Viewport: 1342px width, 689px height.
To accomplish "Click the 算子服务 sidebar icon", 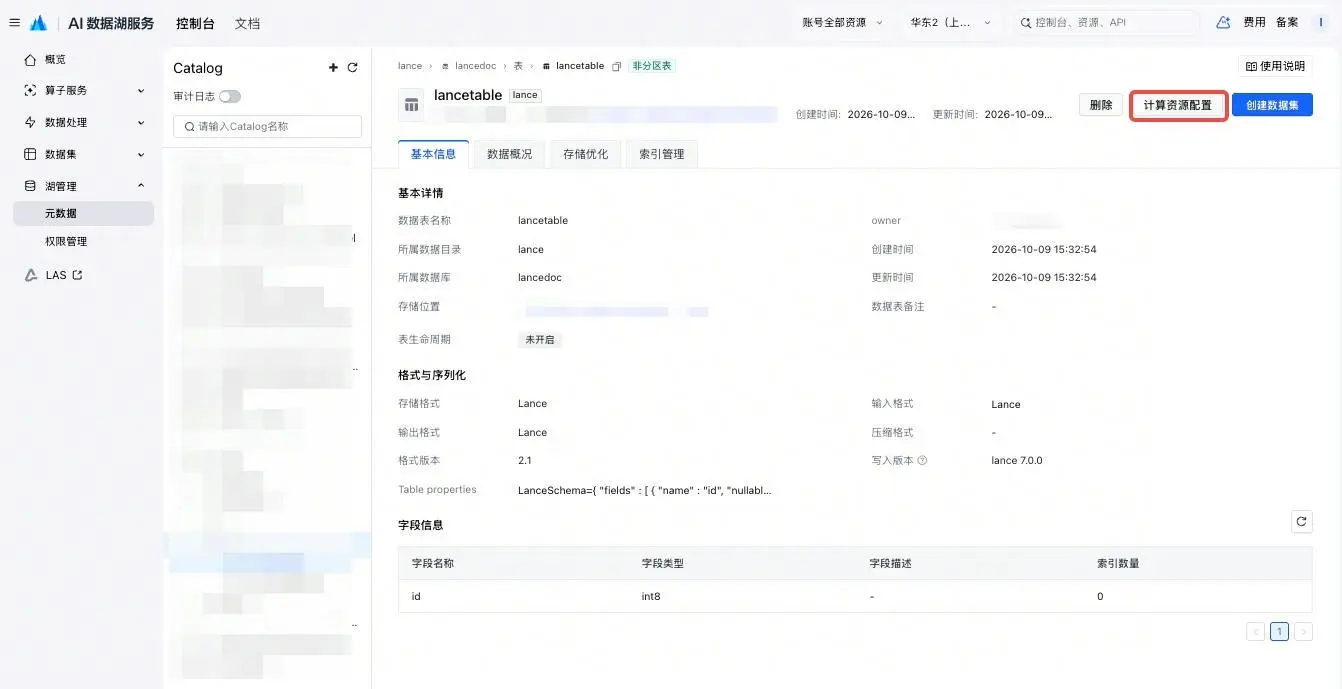I will click(x=30, y=90).
